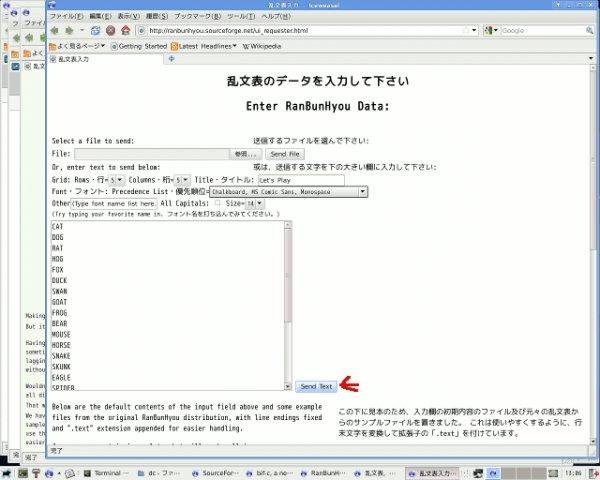Select the 乱文表入力 tab

(105, 59)
